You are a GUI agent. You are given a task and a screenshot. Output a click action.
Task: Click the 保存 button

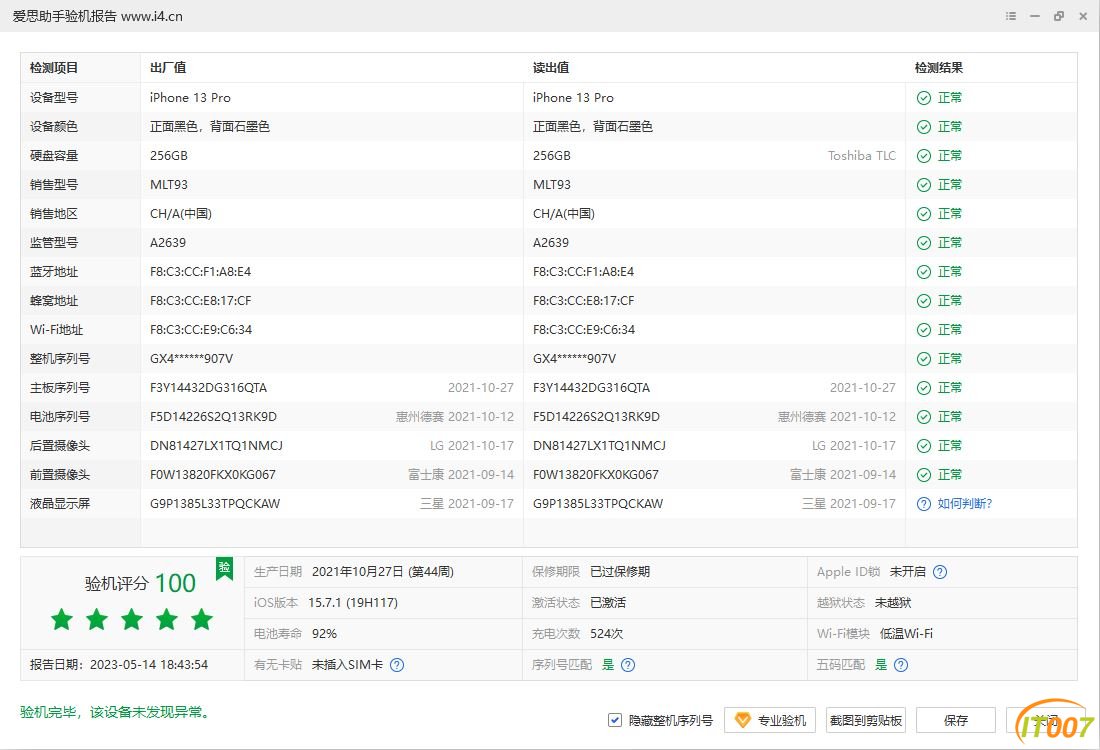(x=955, y=720)
